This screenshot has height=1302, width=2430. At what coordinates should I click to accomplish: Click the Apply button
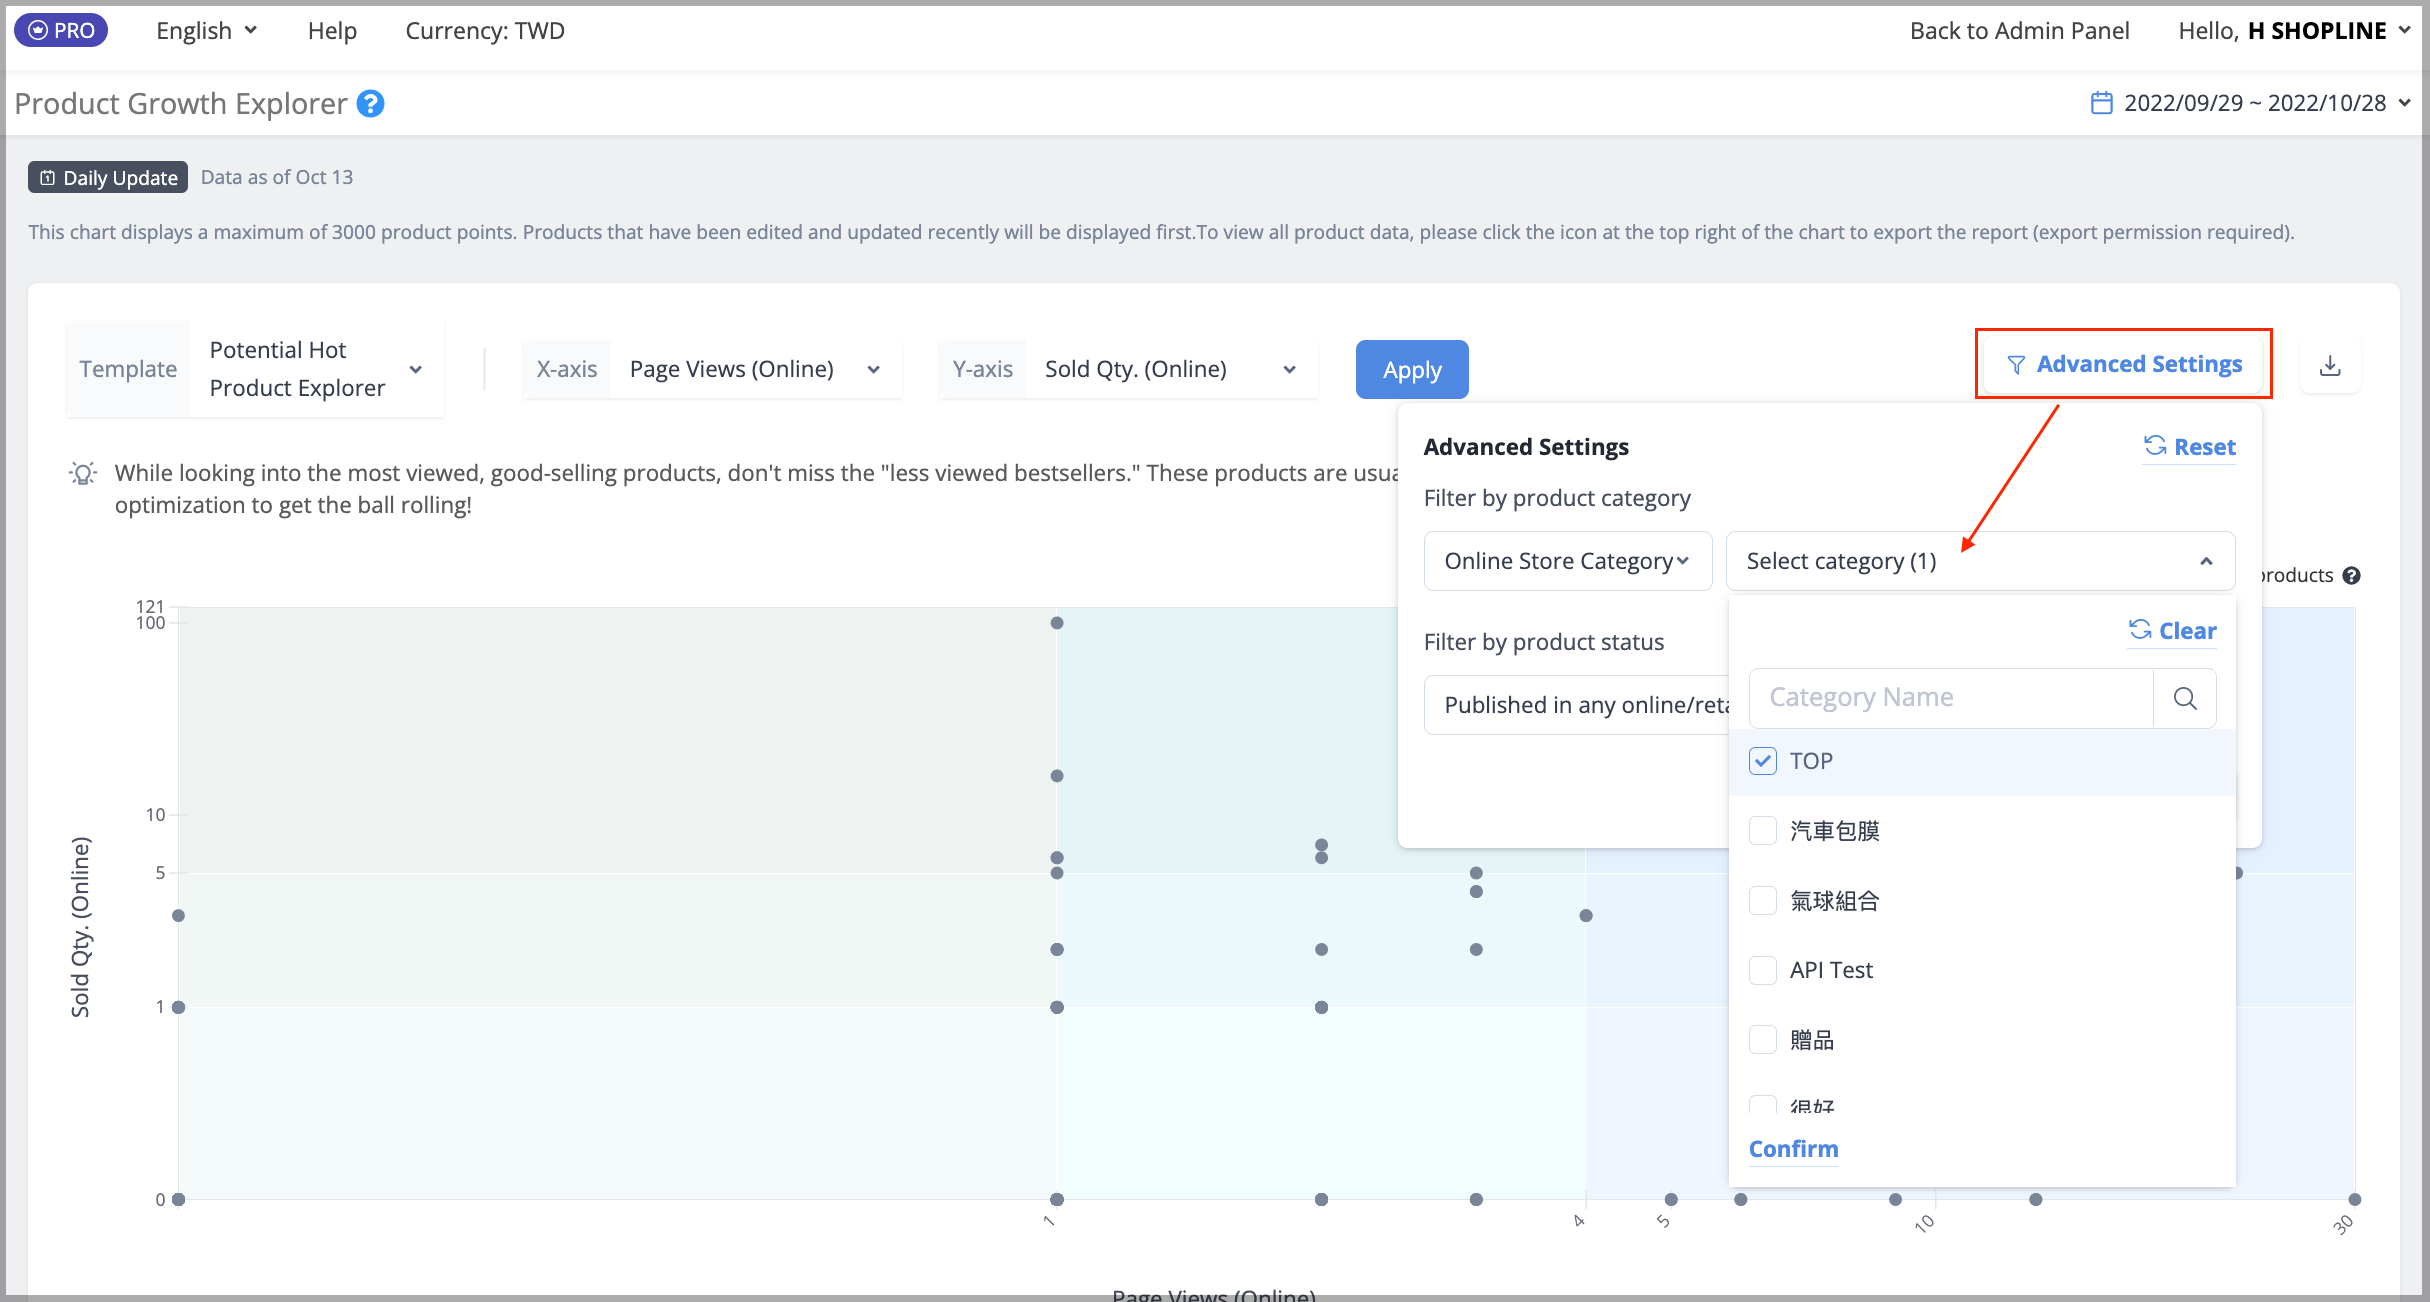(x=1412, y=369)
